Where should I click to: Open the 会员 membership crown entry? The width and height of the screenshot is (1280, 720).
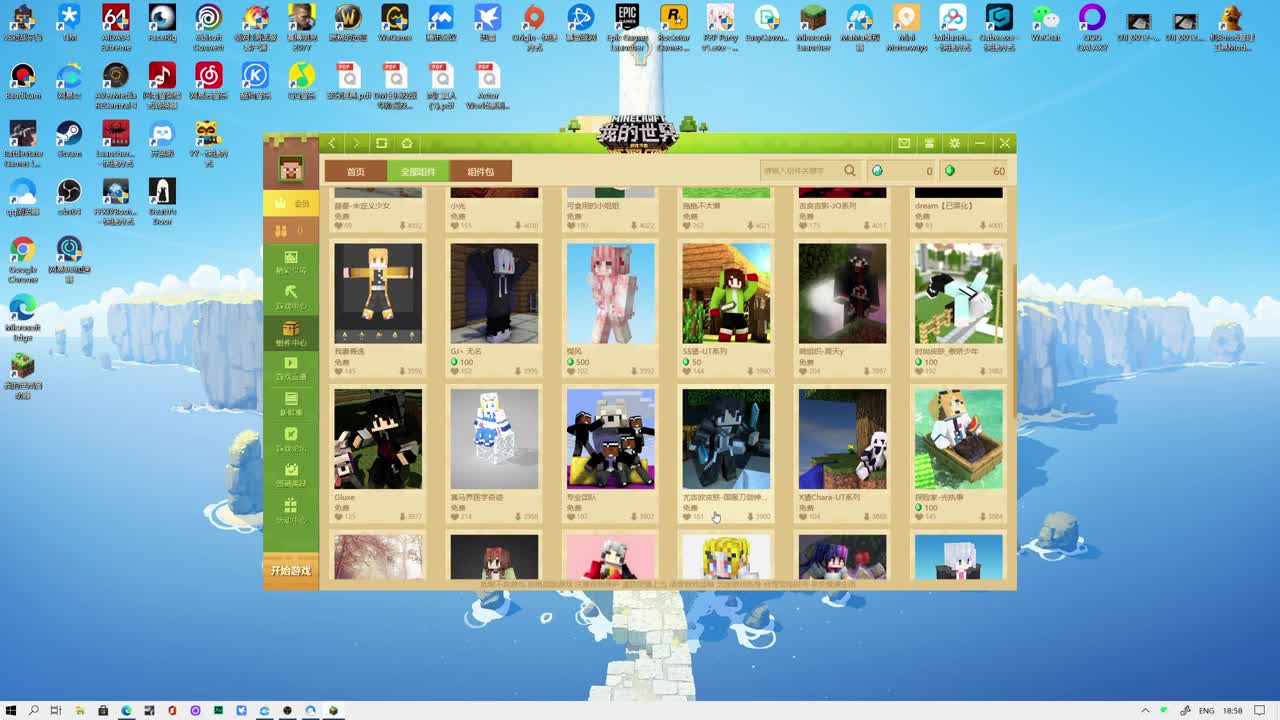pos(291,203)
